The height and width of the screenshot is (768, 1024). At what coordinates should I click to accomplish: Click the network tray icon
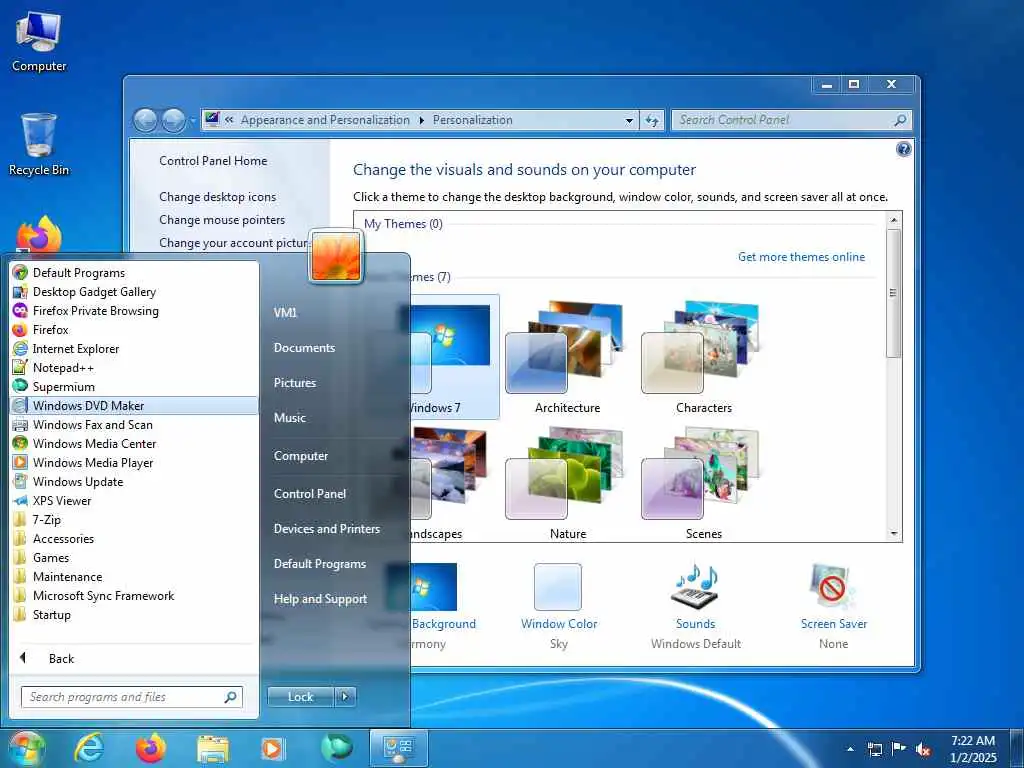[874, 749]
